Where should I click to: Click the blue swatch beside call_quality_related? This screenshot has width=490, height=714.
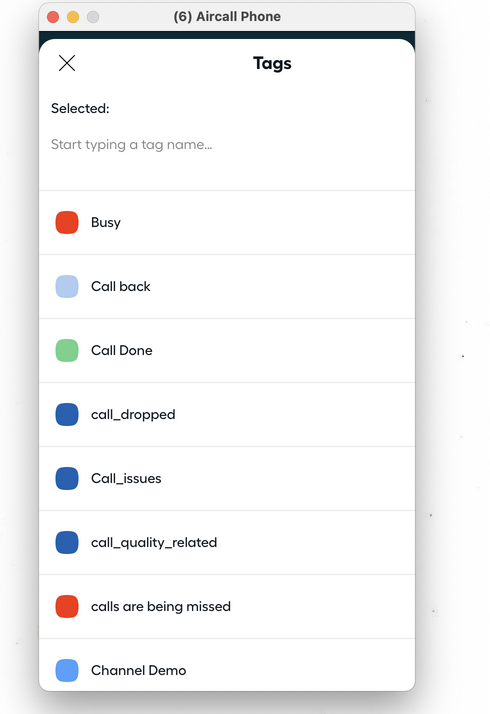(67, 542)
